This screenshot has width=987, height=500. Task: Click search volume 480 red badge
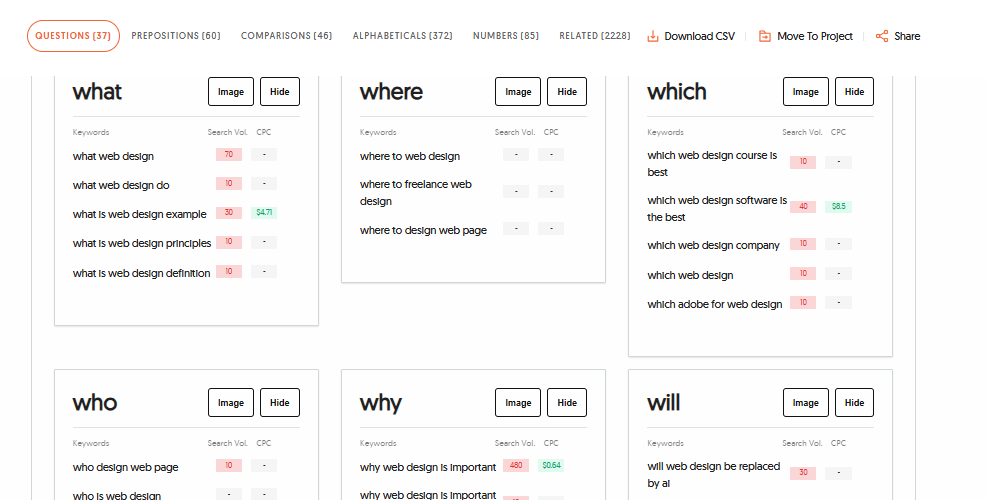[x=516, y=466]
